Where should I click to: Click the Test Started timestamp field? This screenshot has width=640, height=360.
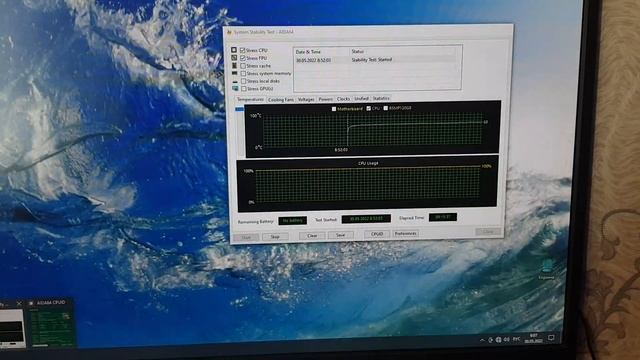click(366, 219)
